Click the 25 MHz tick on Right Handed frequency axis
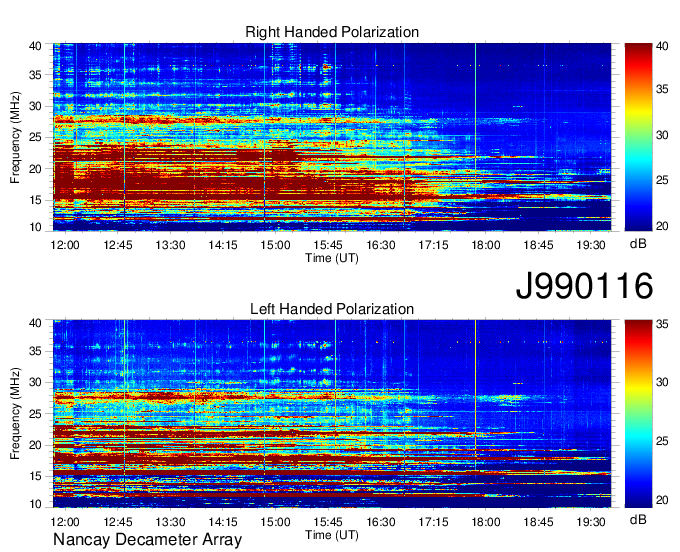Screen dimensions: 680x552 [35, 137]
